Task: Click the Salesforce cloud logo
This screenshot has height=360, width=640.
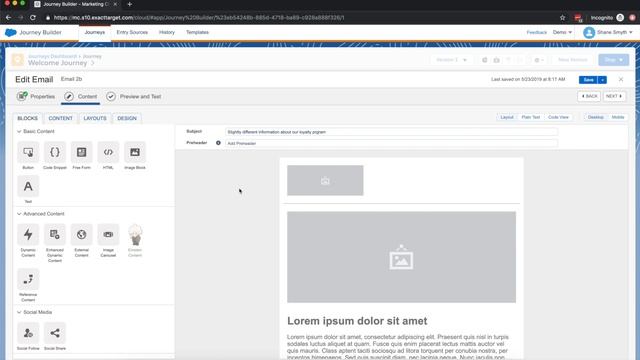Action: pos(11,32)
